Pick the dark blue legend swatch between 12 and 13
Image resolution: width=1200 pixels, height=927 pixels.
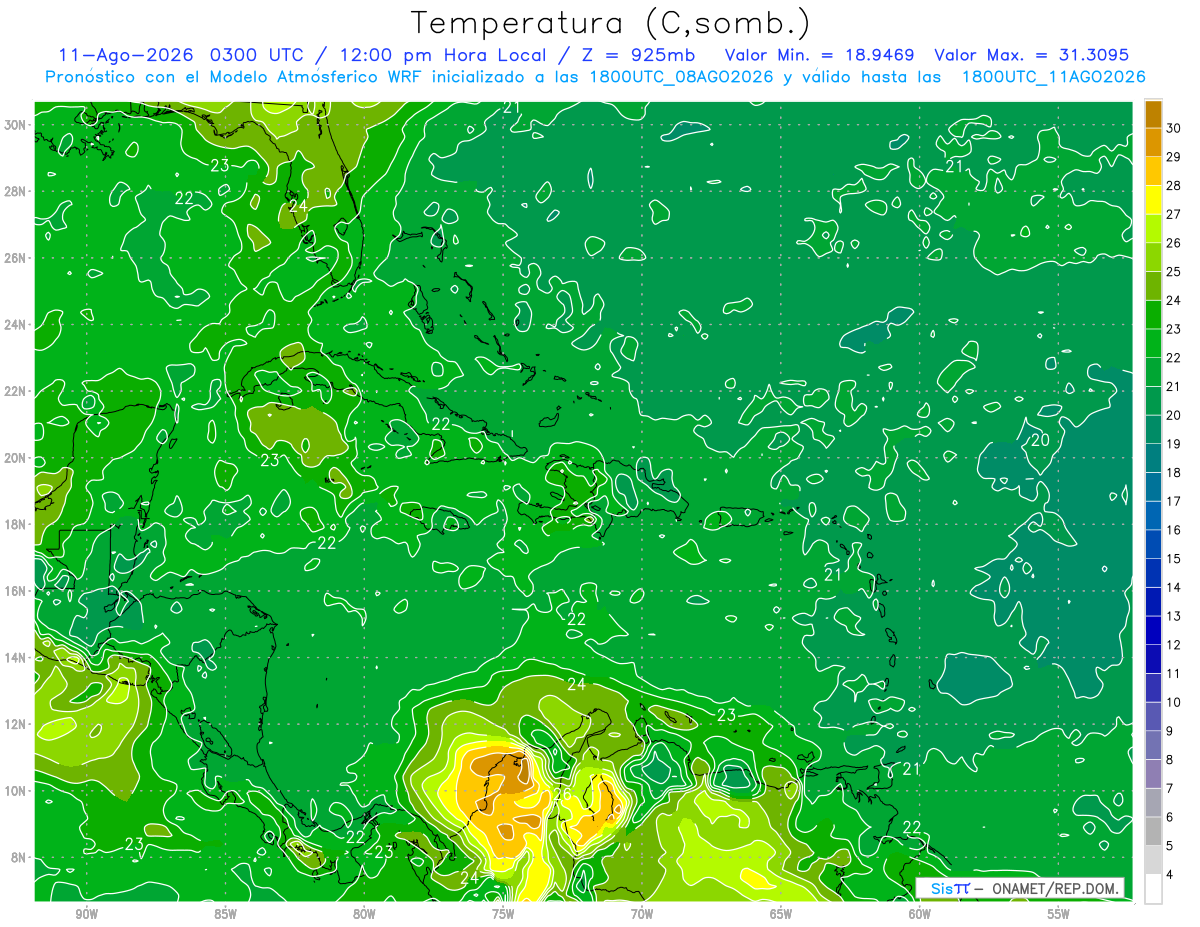coord(1153,631)
